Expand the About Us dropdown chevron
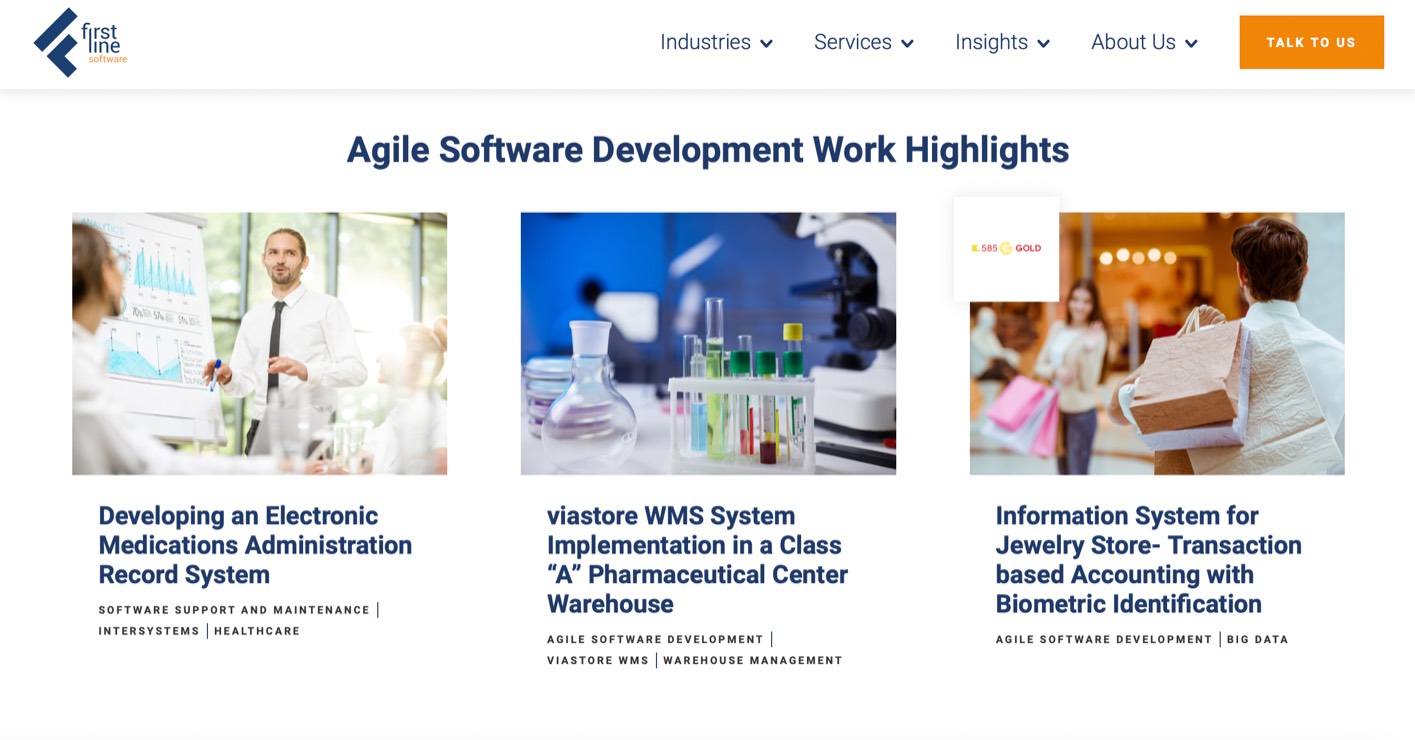The image size is (1415, 740). [1191, 44]
